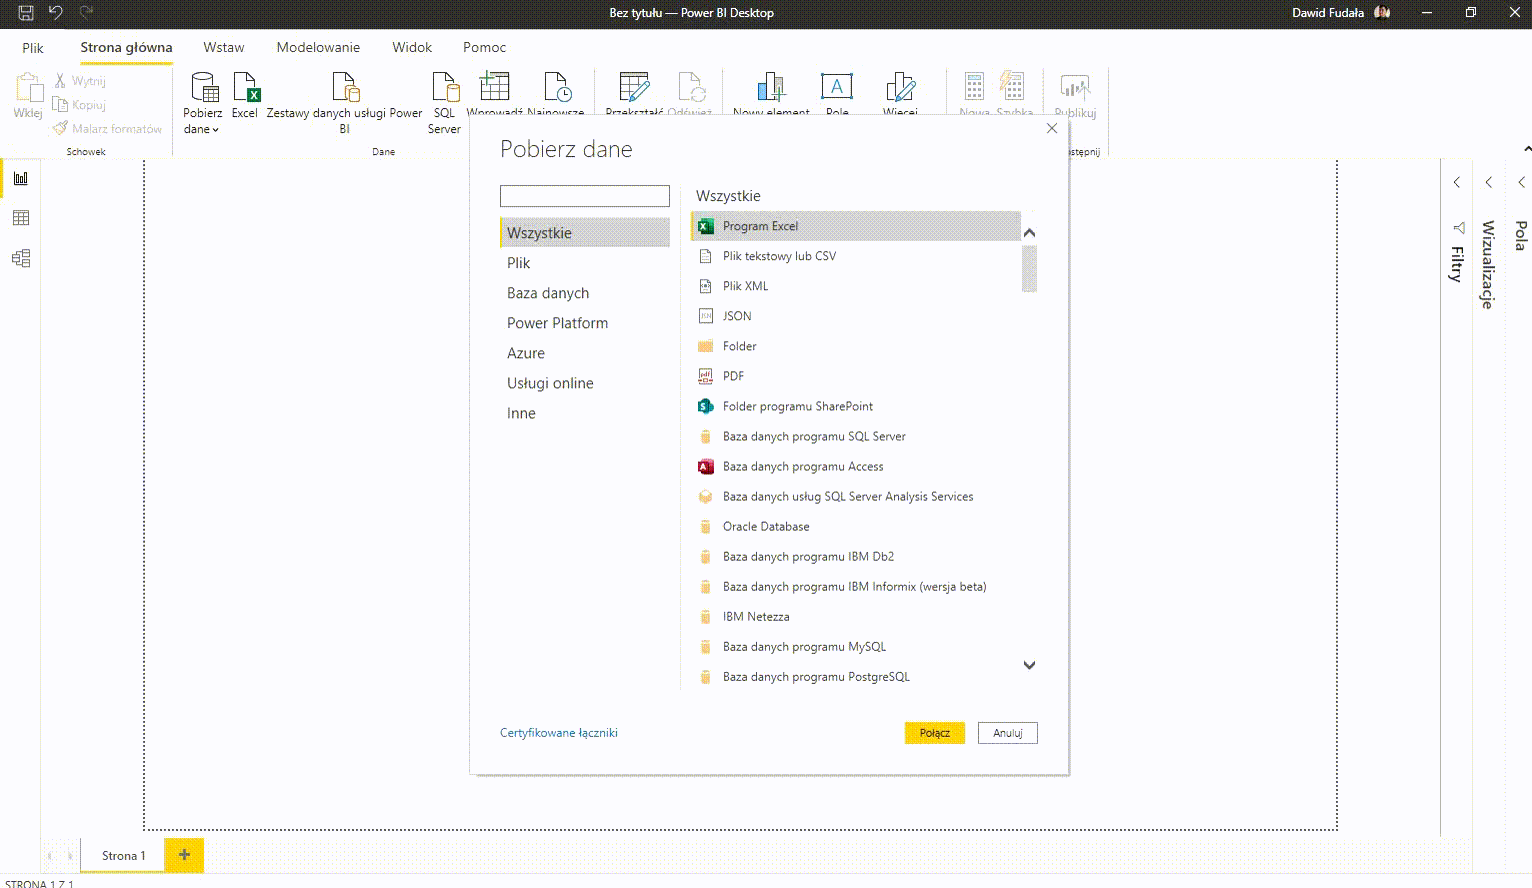Select the Plik category
1532x888 pixels.
click(x=585, y=263)
